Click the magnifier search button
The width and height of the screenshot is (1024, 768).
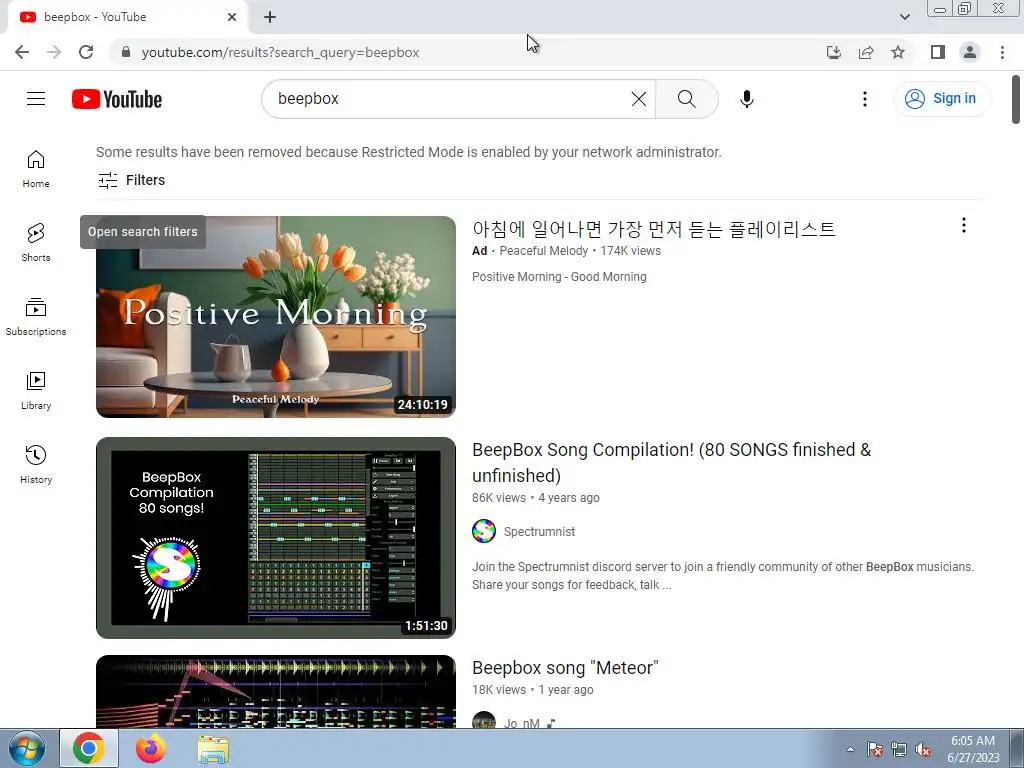[x=686, y=99]
